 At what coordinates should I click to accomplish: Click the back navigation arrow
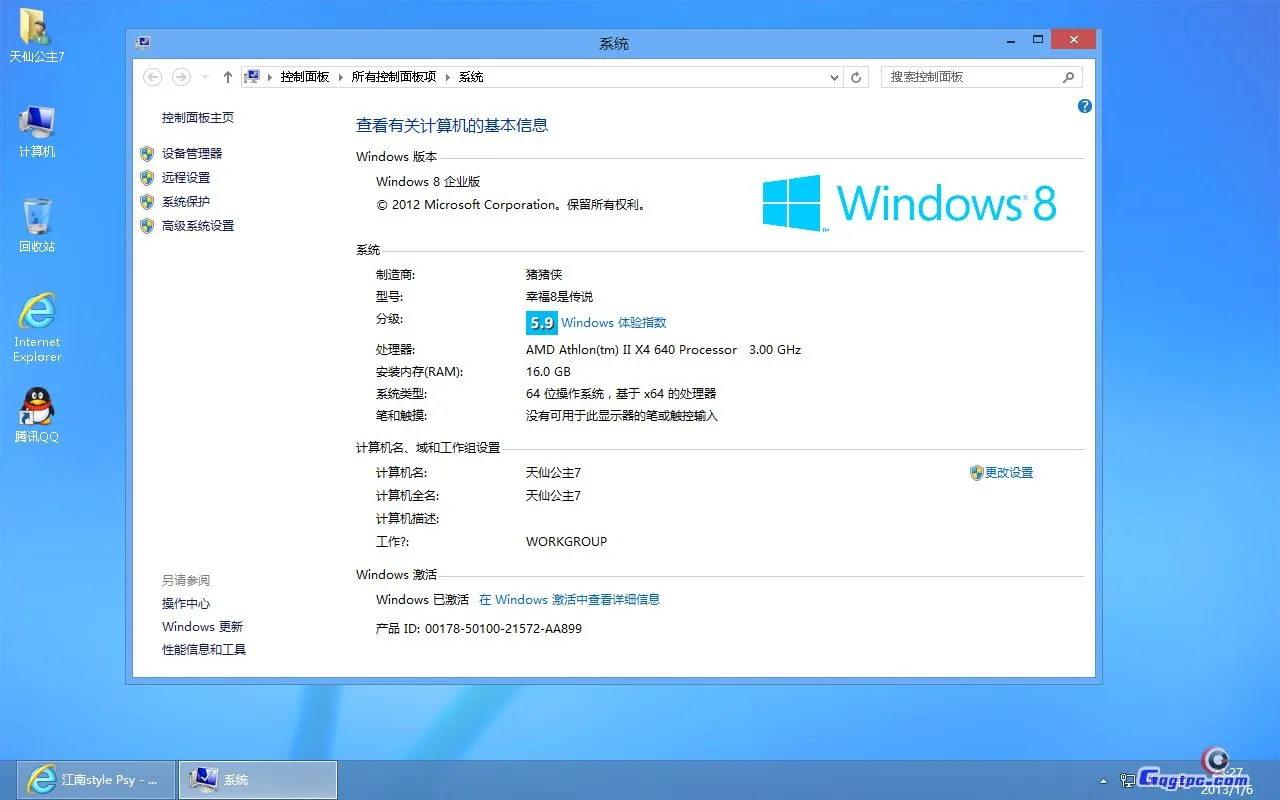tap(152, 76)
